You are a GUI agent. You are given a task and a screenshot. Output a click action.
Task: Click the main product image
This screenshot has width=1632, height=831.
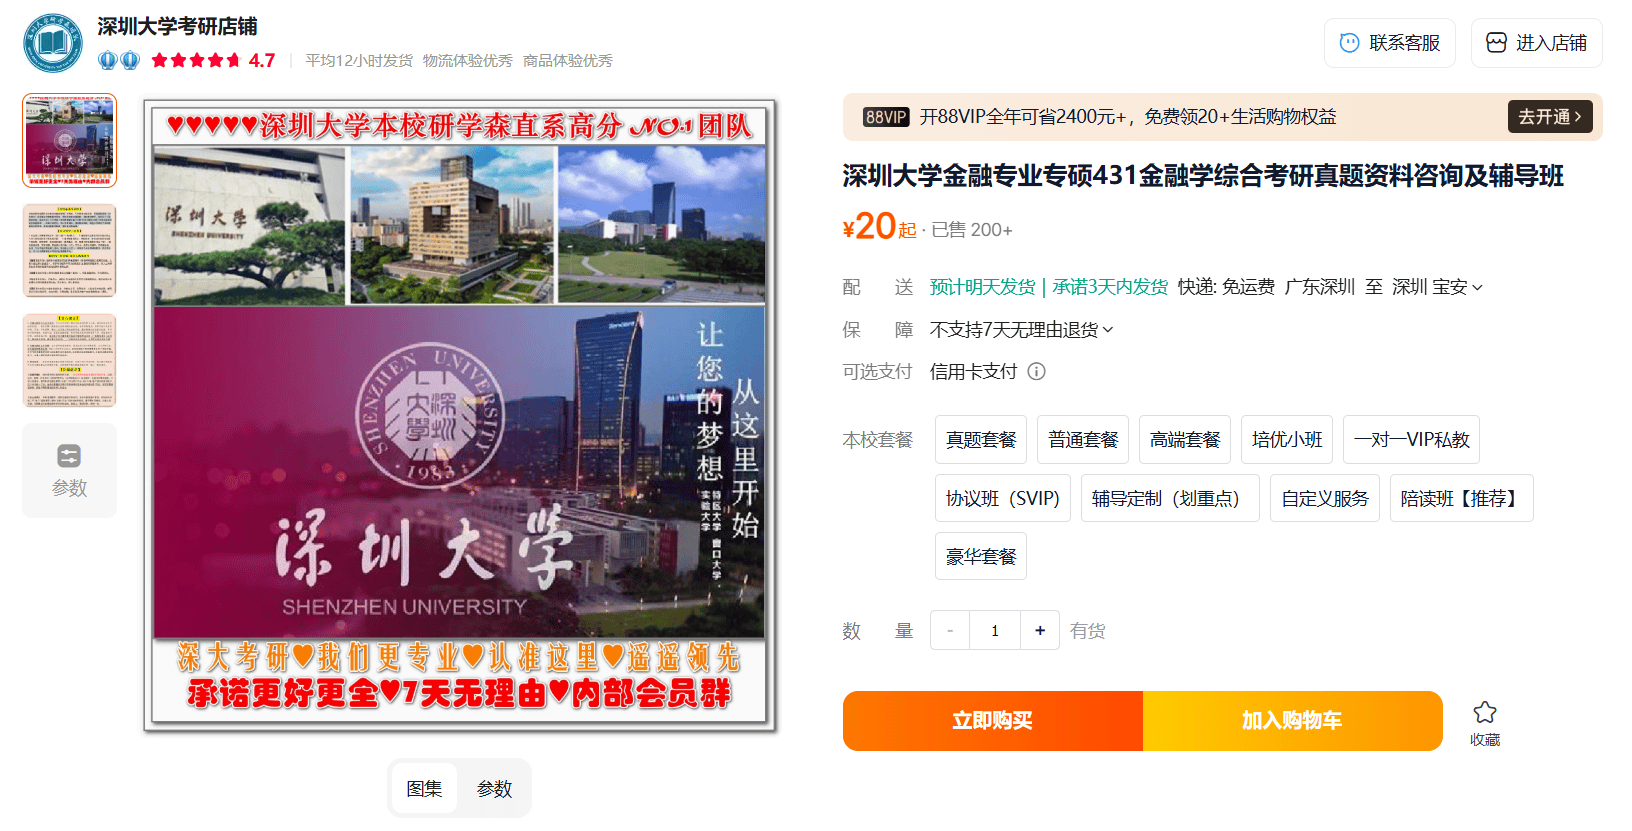[x=459, y=415]
